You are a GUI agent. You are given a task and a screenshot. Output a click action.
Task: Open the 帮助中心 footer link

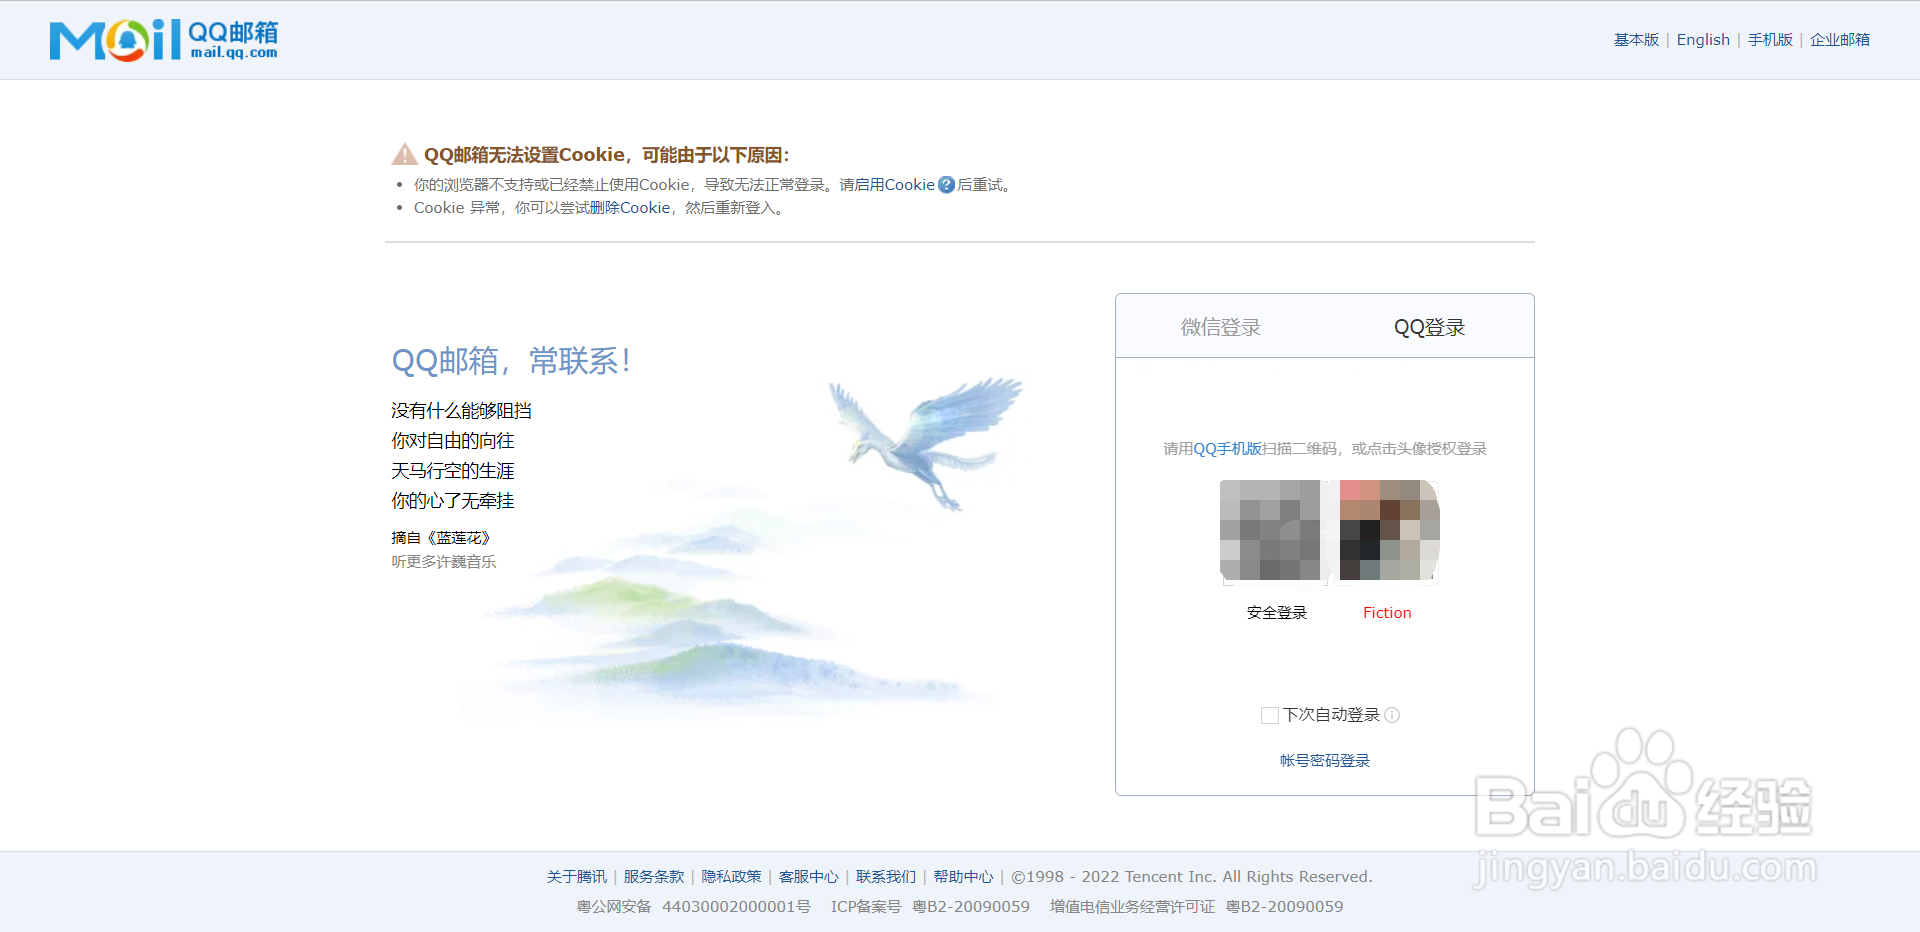[x=963, y=877]
